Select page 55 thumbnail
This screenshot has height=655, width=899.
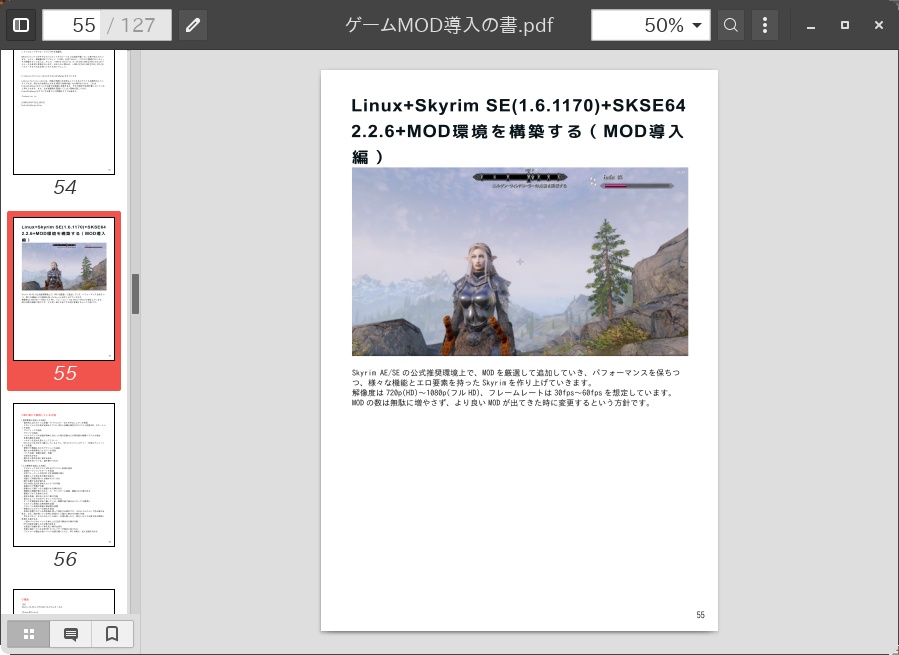tap(64, 289)
